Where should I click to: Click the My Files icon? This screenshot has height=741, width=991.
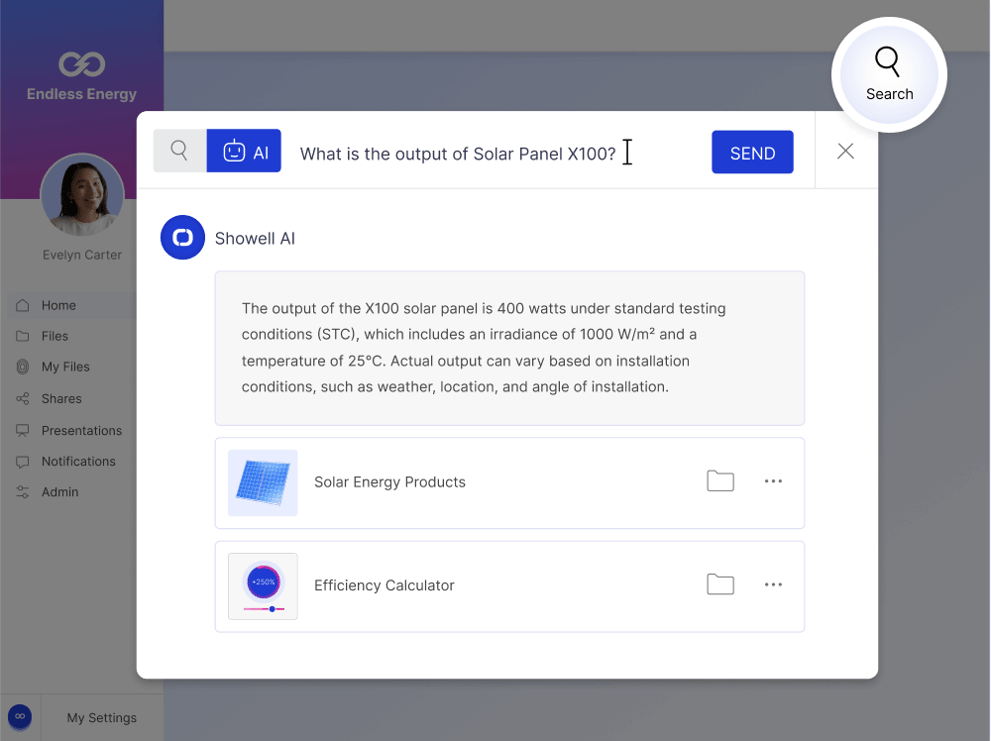click(x=24, y=367)
